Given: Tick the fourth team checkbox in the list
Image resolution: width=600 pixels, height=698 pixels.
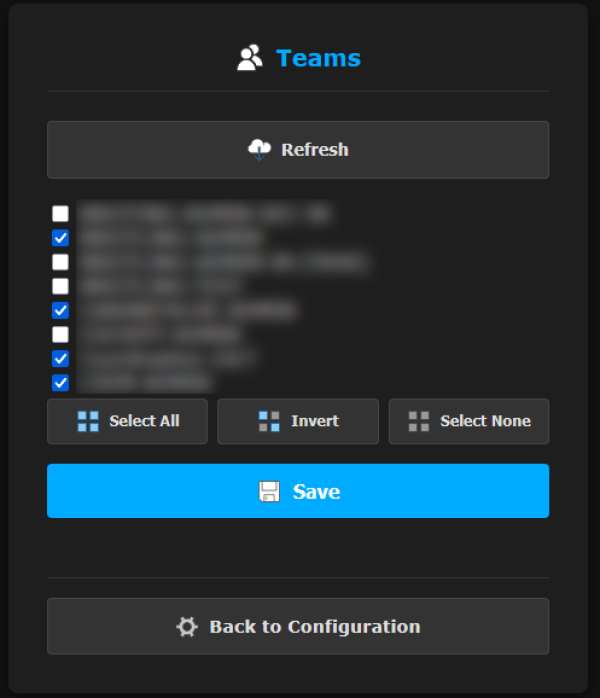Looking at the screenshot, I should click(x=61, y=286).
